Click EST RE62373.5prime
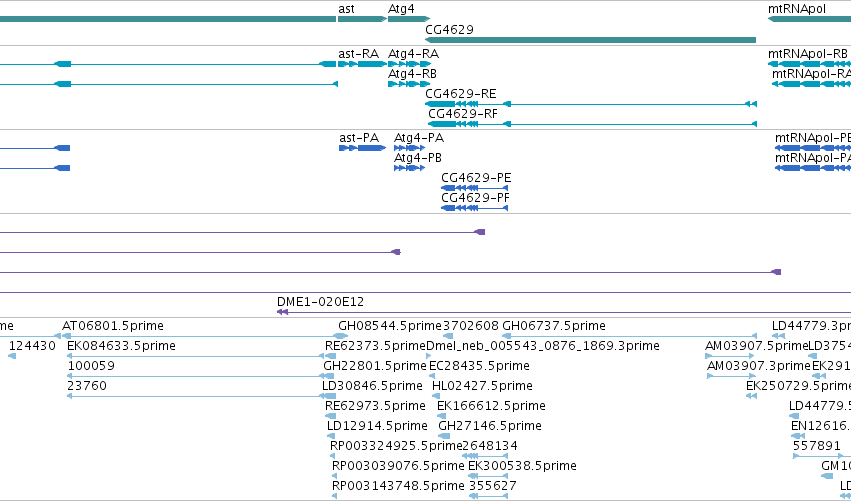Screen dimensions: 851x501 329,357
